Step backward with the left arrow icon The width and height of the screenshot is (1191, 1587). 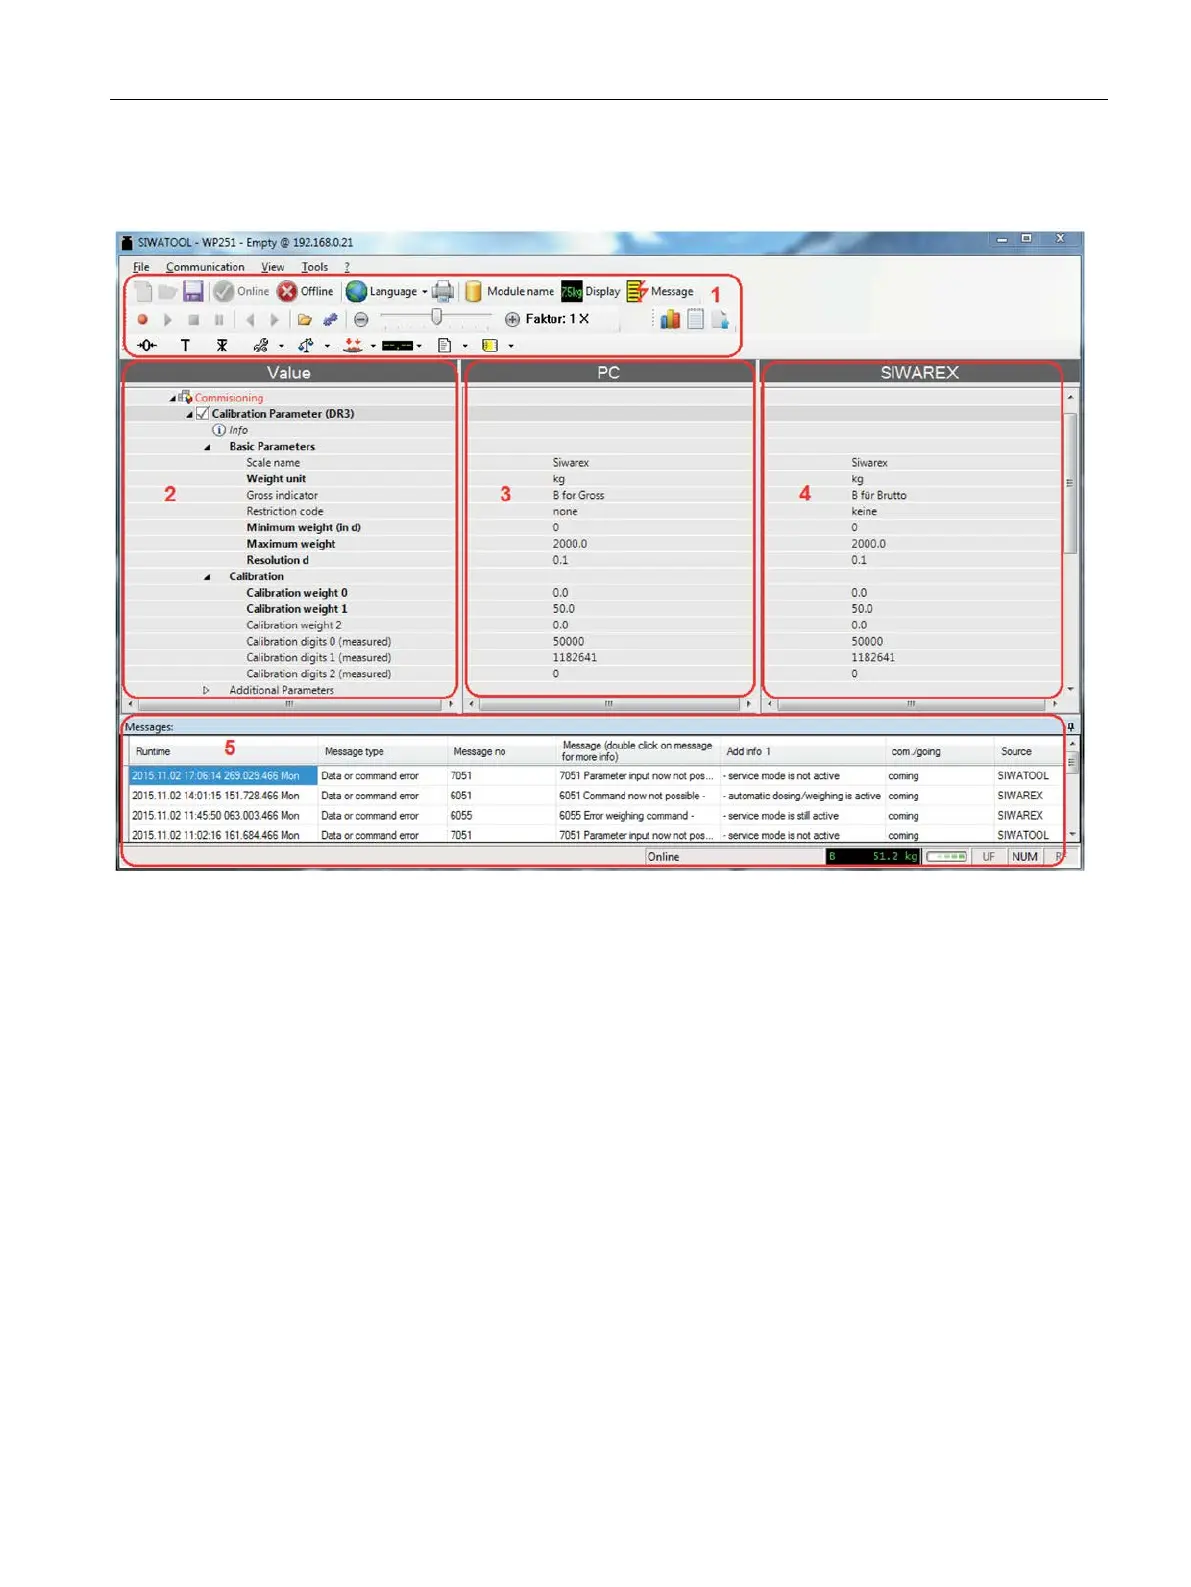point(250,320)
